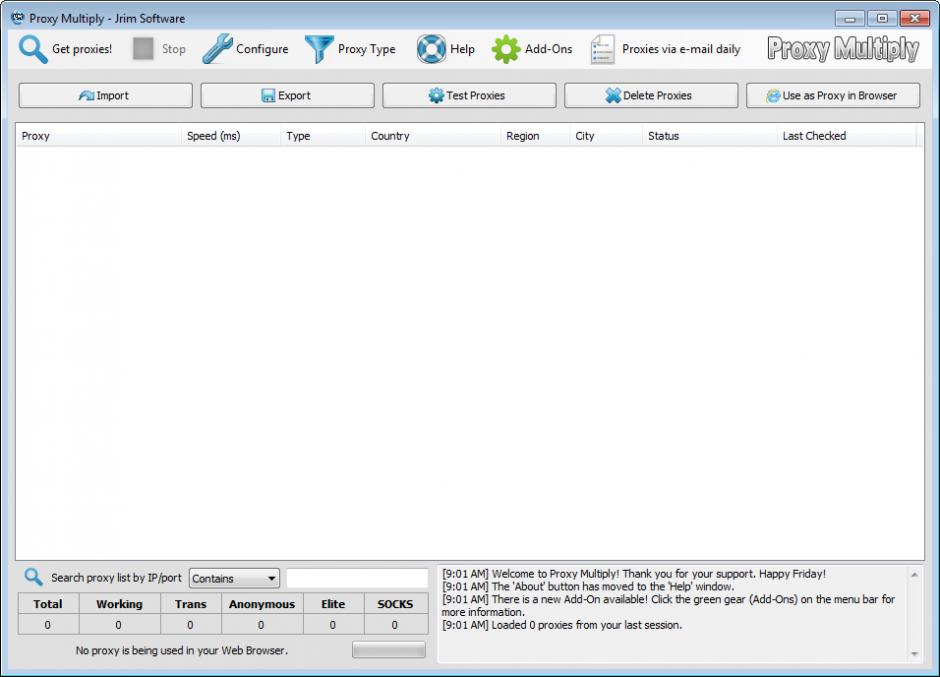Screen dimensions: 940x677
Task: Click the search magnifier icon near proxy search
Action: click(x=33, y=577)
